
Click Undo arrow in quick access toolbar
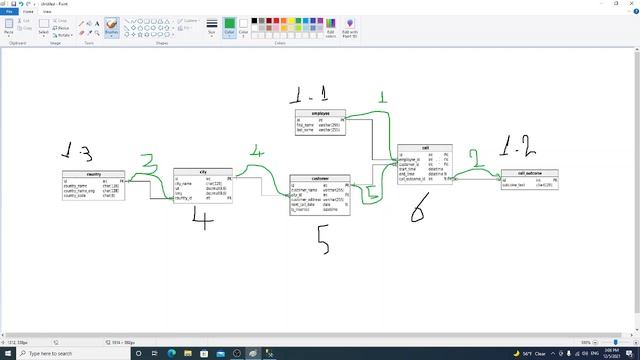pyautogui.click(x=21, y=4)
